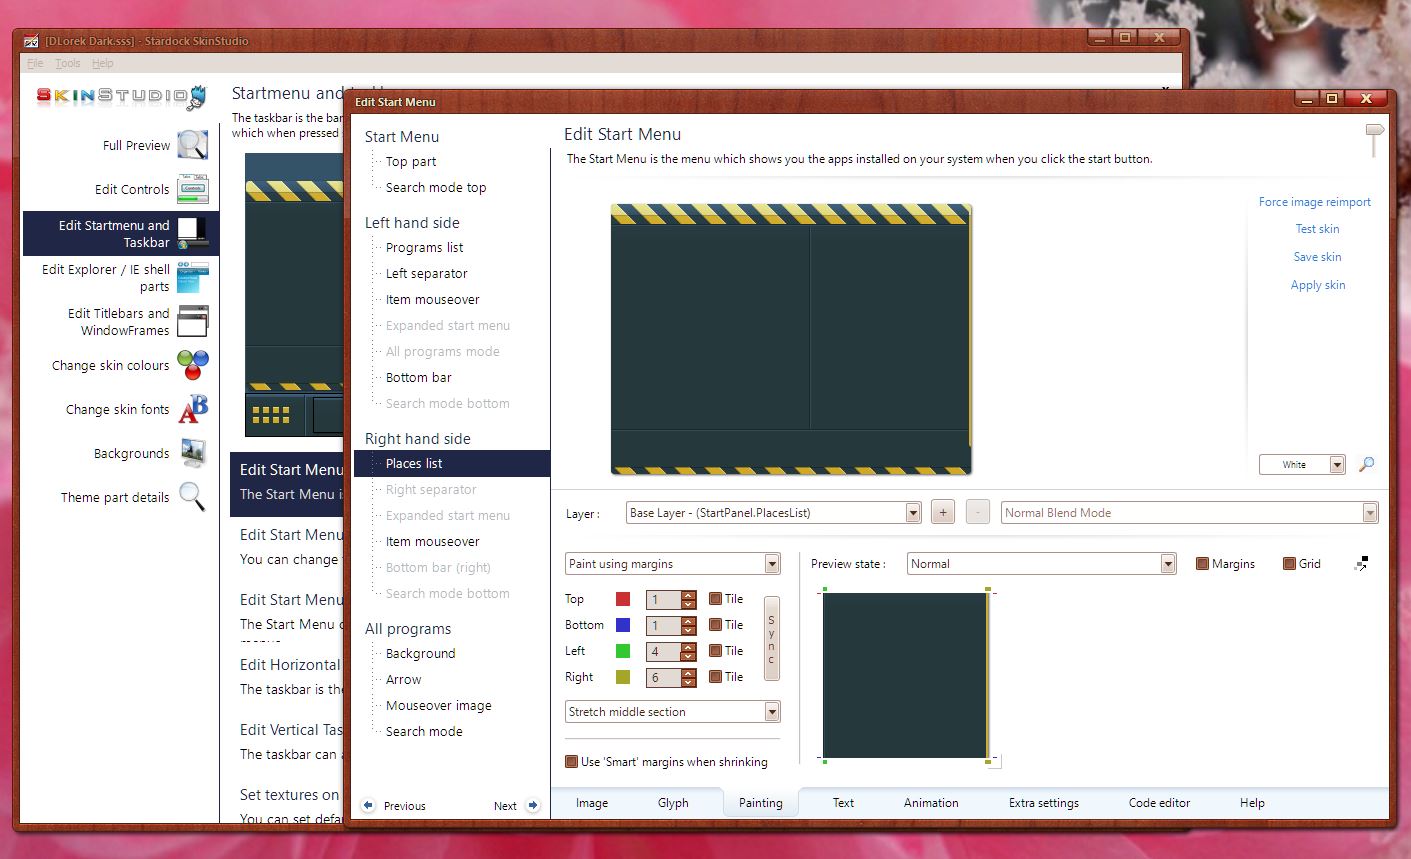This screenshot has width=1411, height=859.
Task: Click the Next arrow icon
Action: pyautogui.click(x=533, y=805)
